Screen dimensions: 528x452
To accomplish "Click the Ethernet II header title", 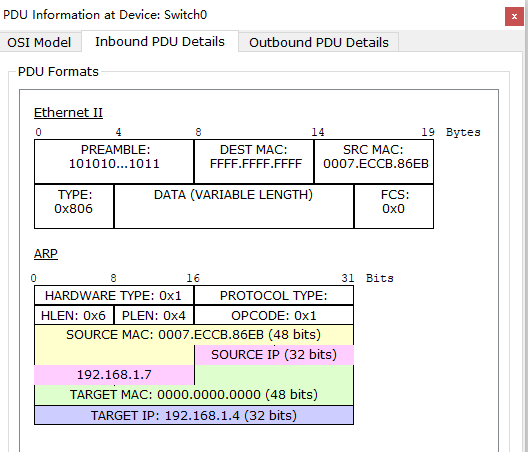I will click(x=68, y=112).
